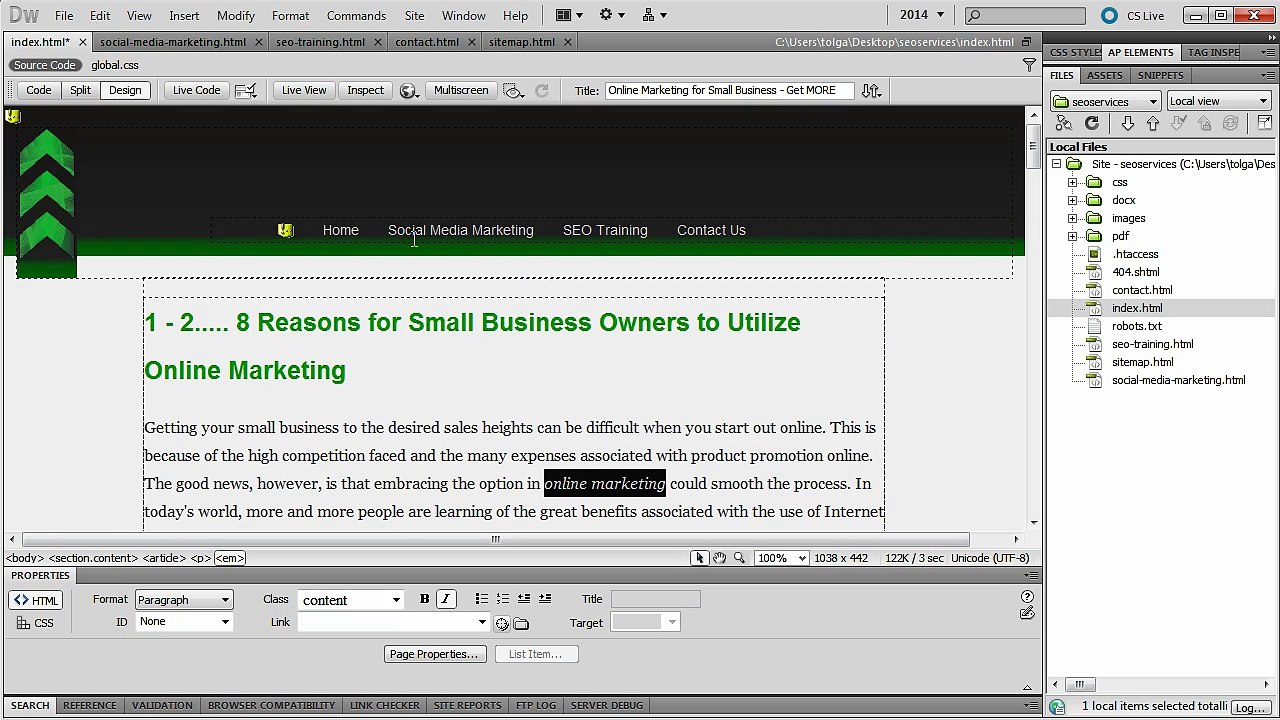Toggle Live Code on
1280x720 pixels.
click(196, 90)
